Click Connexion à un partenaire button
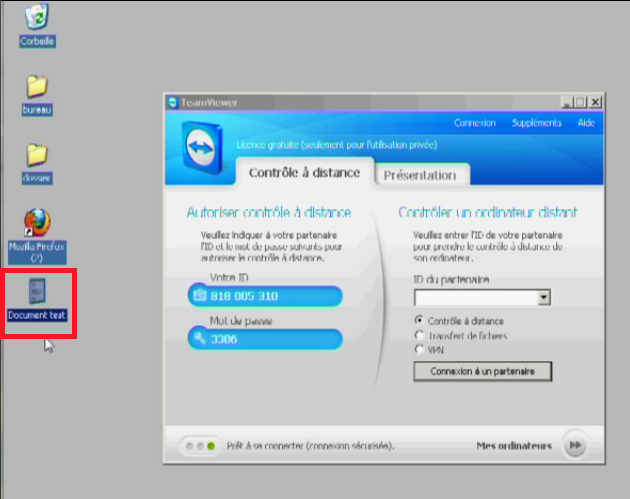The height and width of the screenshot is (499, 630). [483, 371]
